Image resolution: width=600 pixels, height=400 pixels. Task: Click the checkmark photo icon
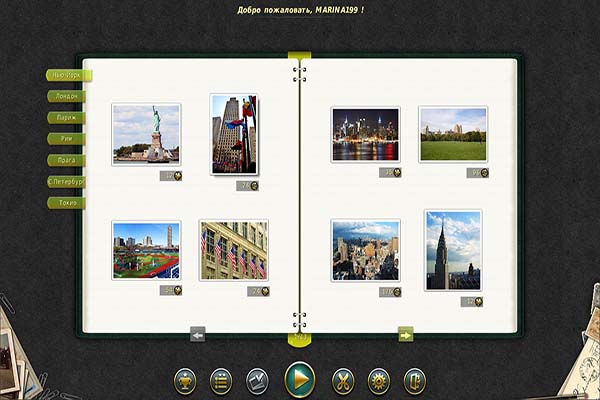(x=257, y=381)
